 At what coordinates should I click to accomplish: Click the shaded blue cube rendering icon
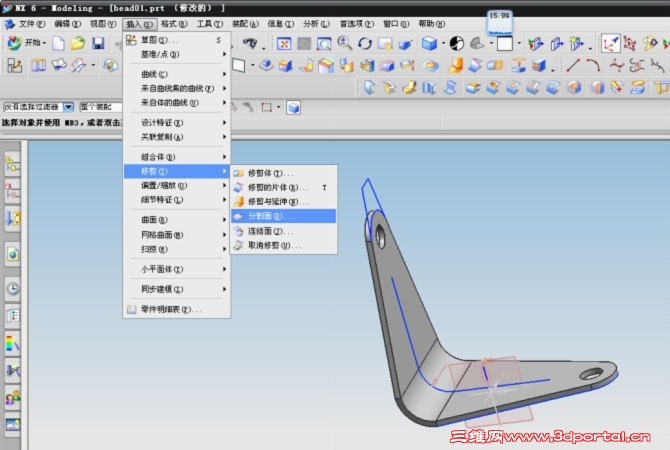pyautogui.click(x=429, y=43)
